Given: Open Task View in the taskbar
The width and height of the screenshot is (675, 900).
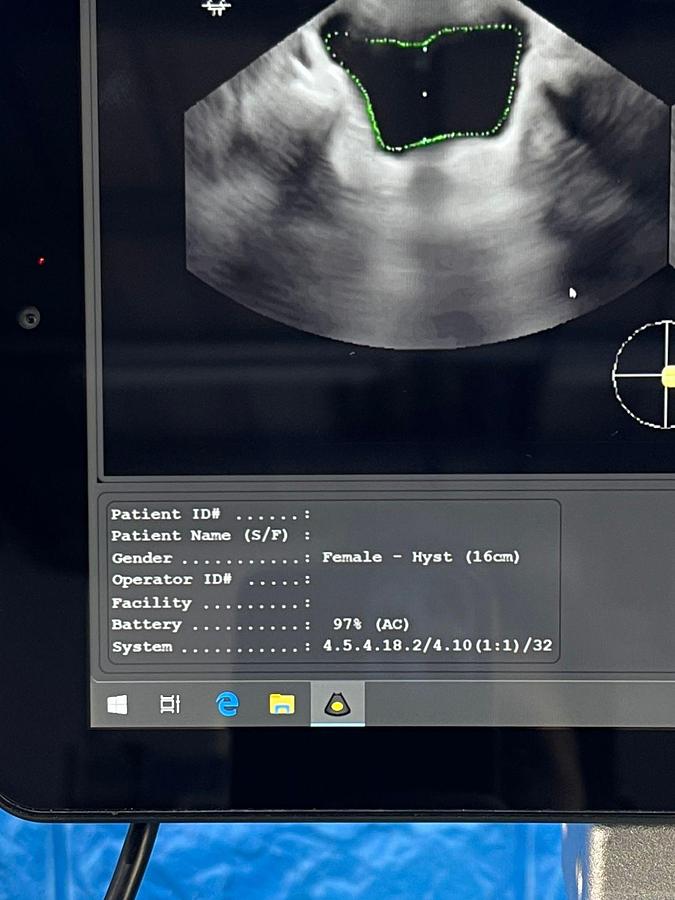Looking at the screenshot, I should click(170, 704).
